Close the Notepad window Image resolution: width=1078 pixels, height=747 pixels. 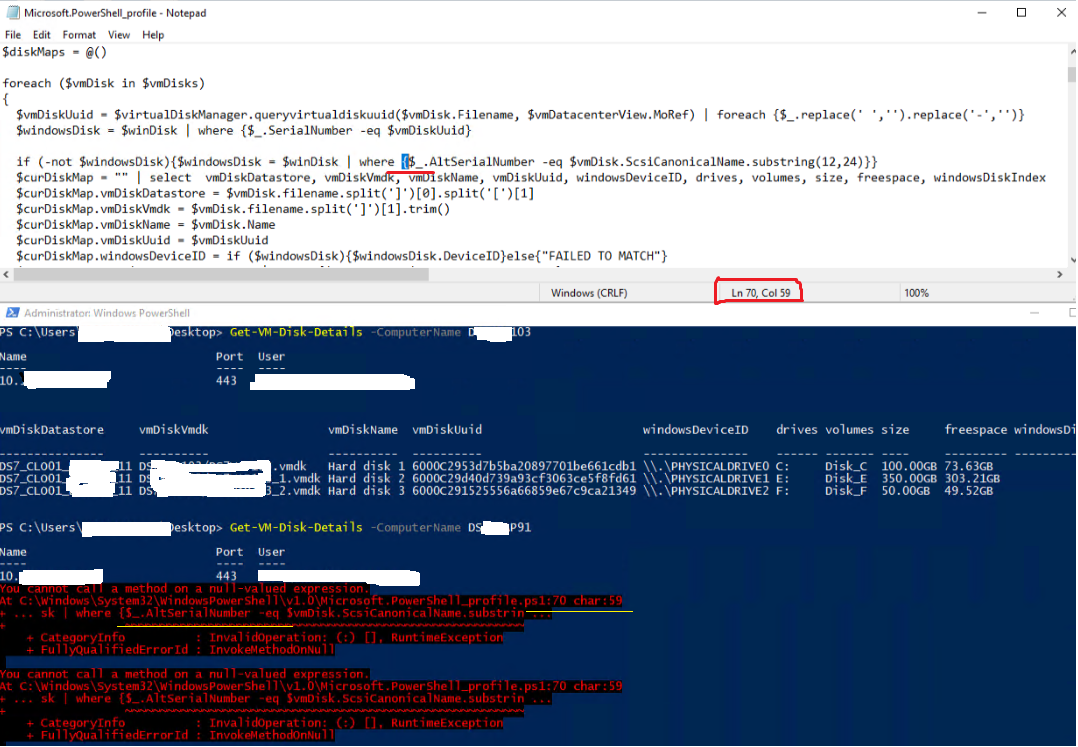(1061, 12)
